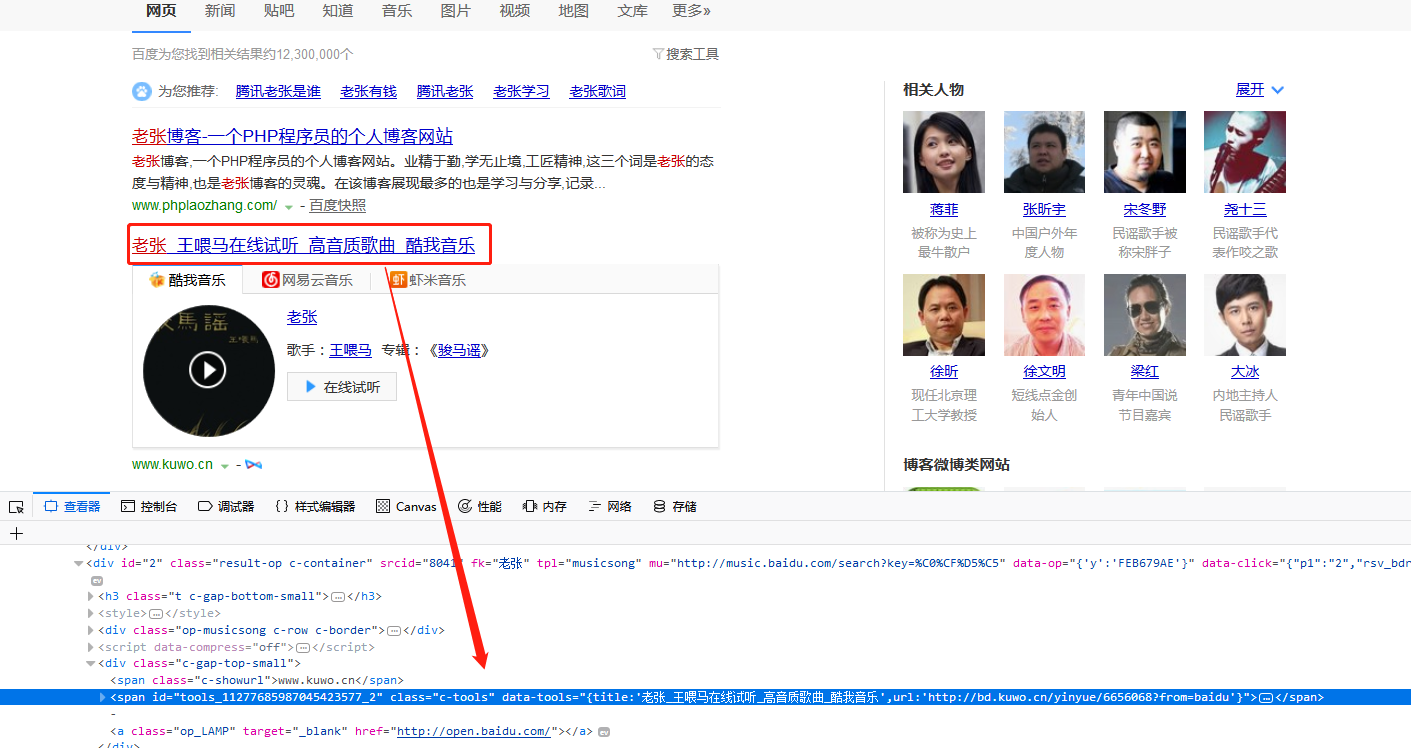This screenshot has width=1411, height=748.
Task: Open dropdown arrow next to www.phplaozhang.com
Action: [289, 207]
